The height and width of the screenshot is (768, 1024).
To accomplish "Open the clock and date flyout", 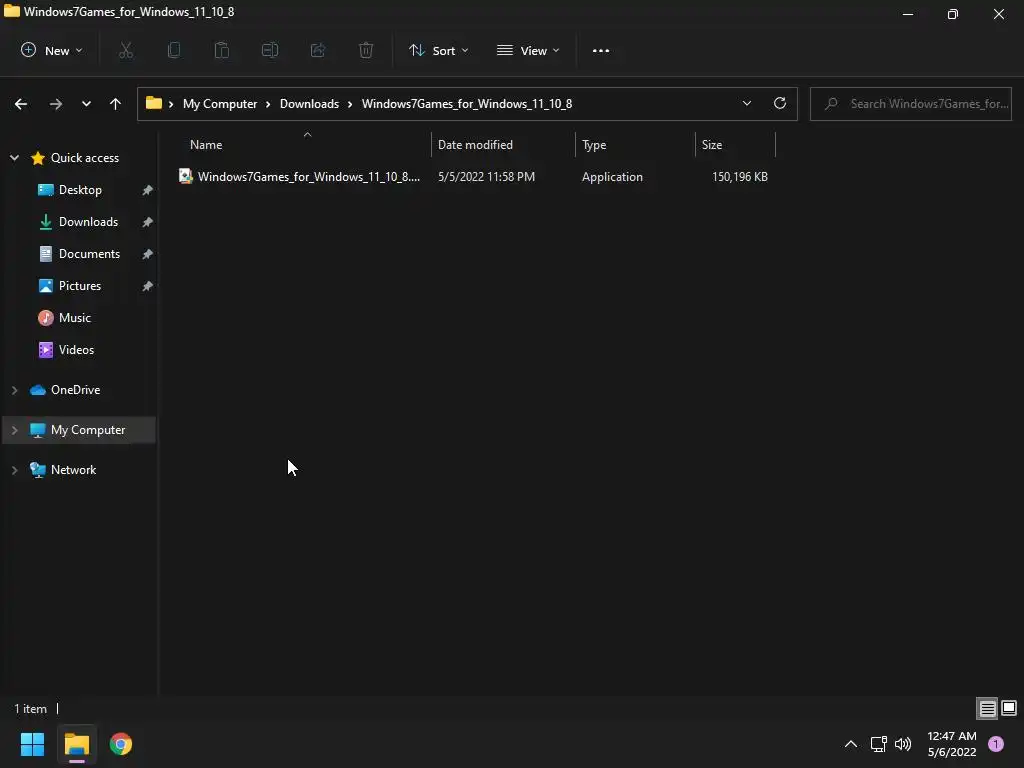I will point(952,744).
